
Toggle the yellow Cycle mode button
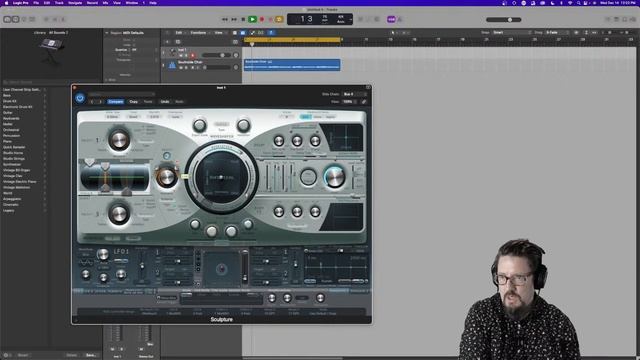280,19
